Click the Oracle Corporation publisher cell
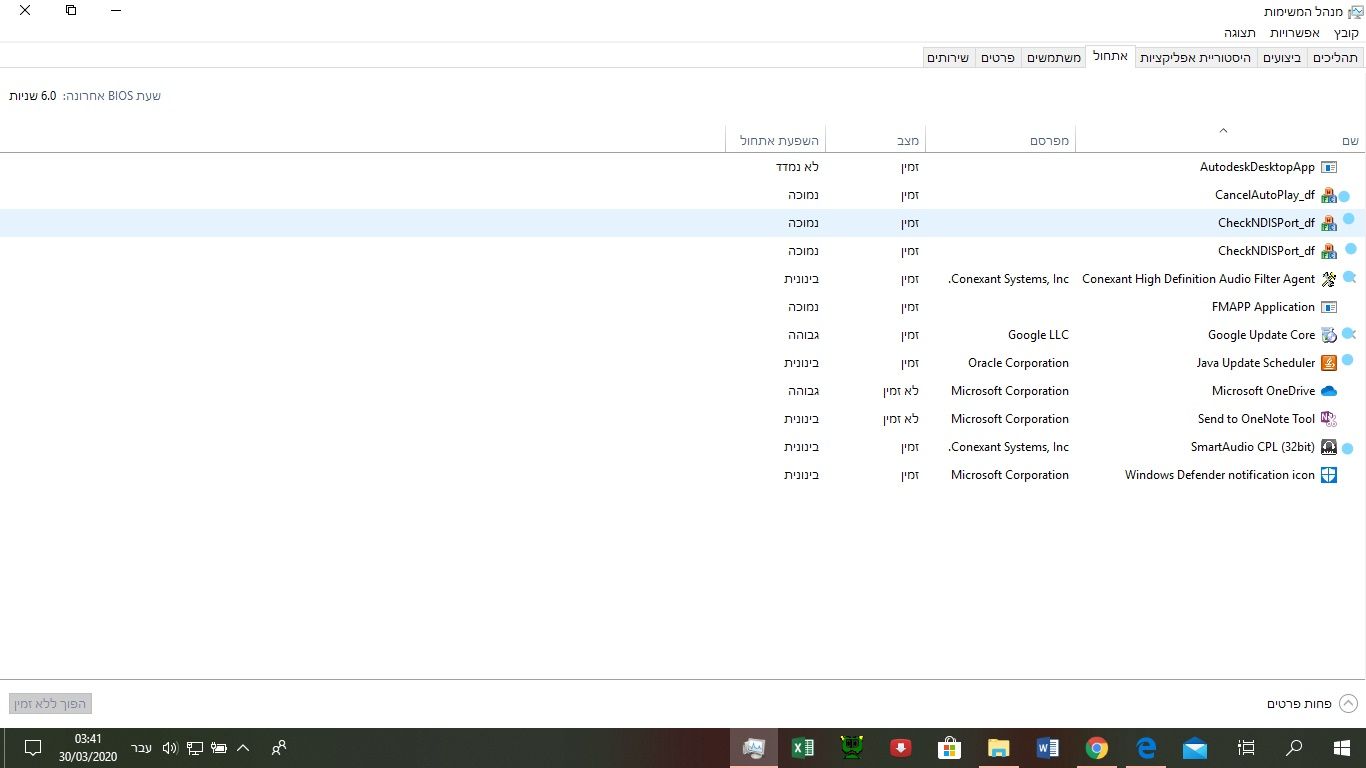Screen dimensions: 1366x768 tap(1018, 363)
